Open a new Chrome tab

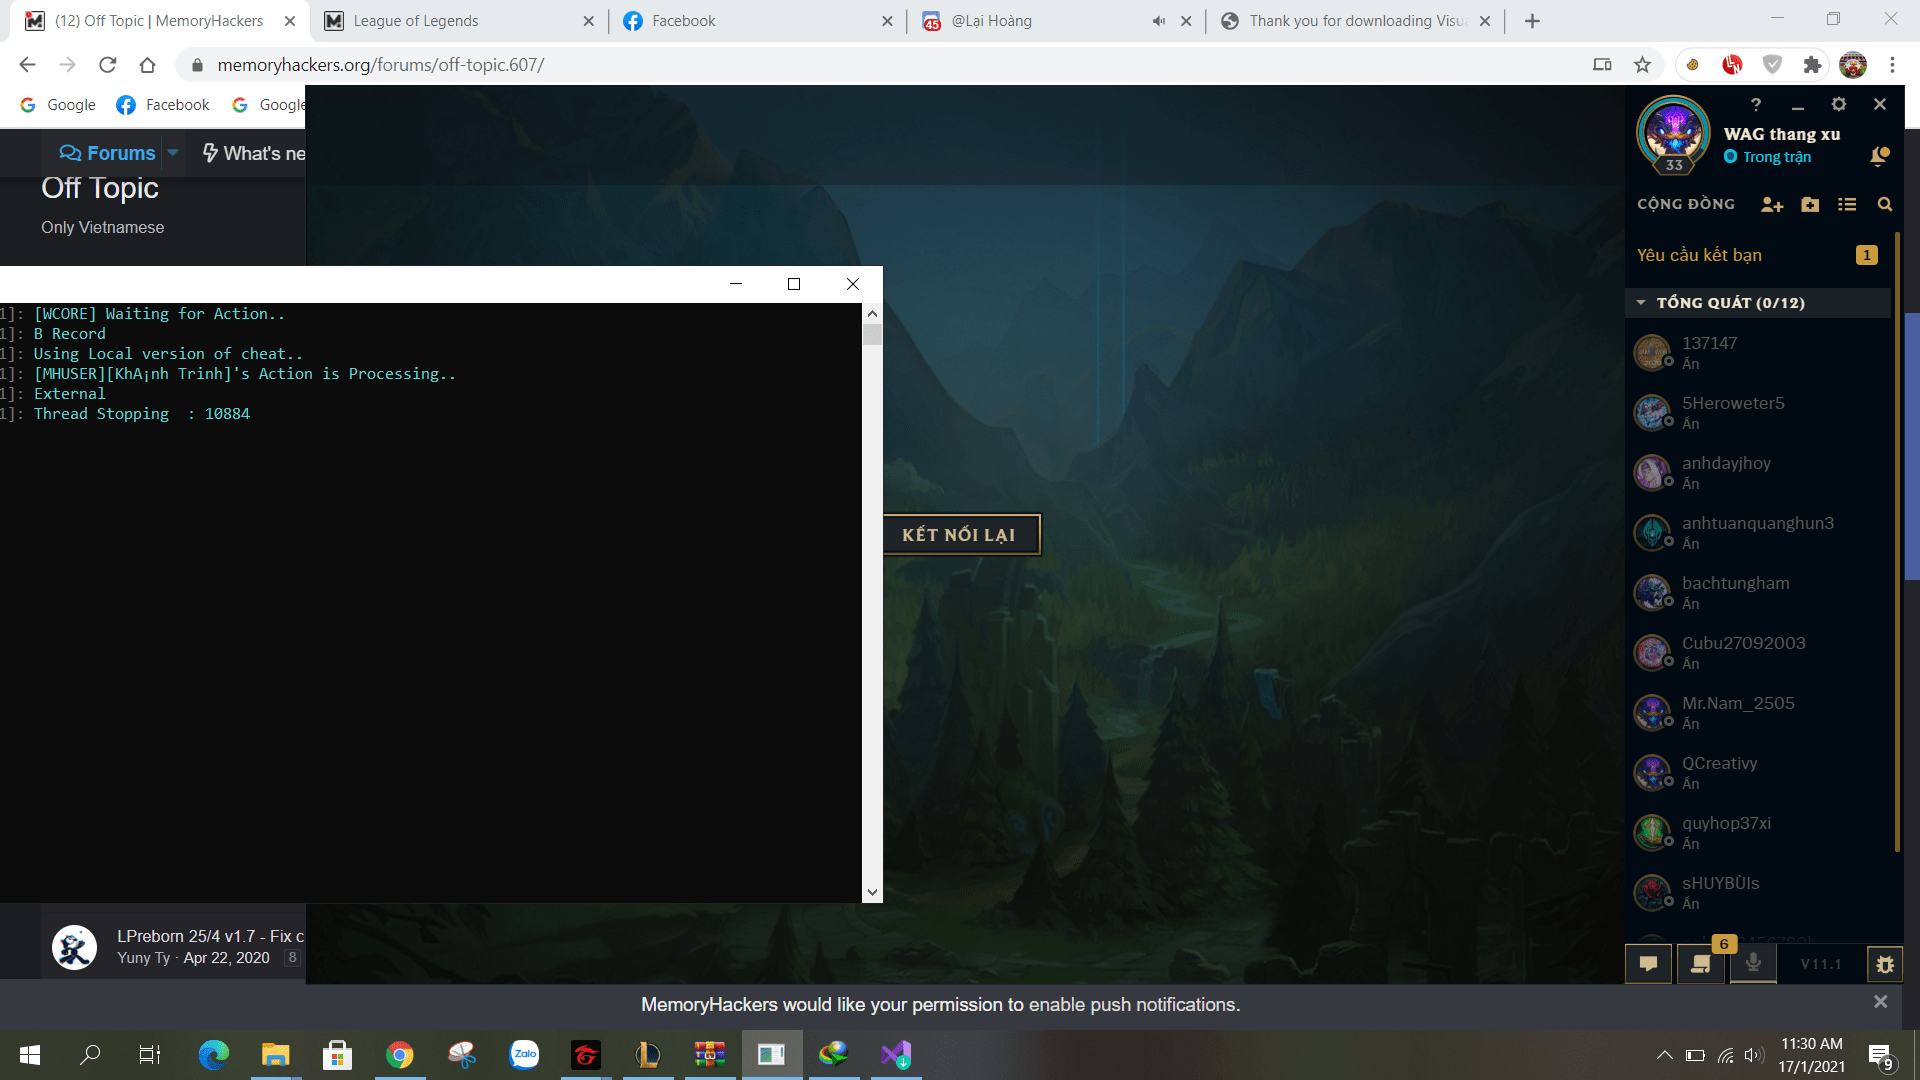pos(1532,21)
